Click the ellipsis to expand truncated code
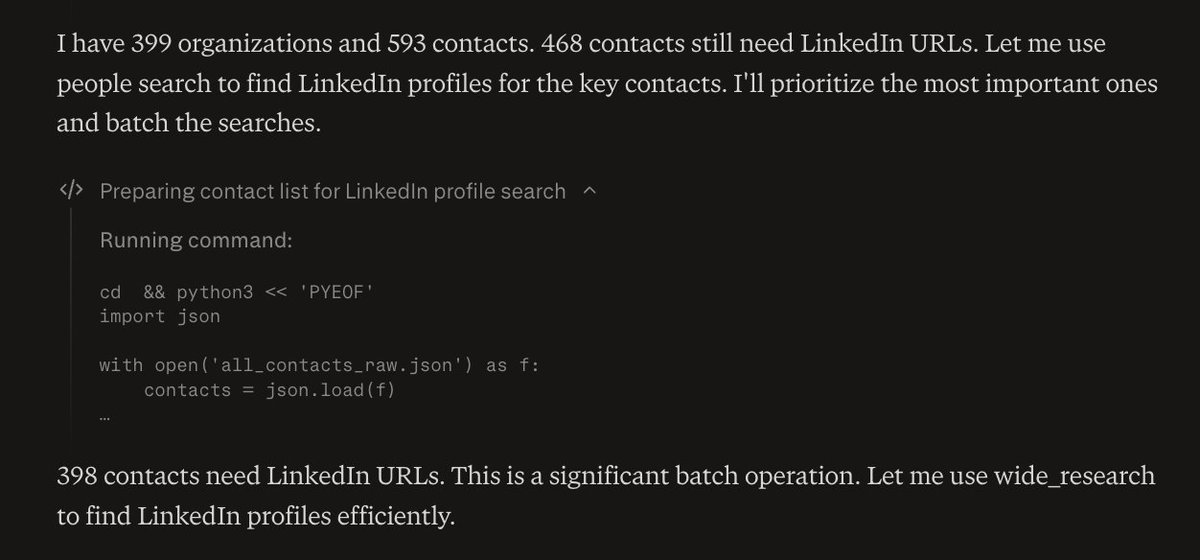1200x560 pixels. point(104,418)
